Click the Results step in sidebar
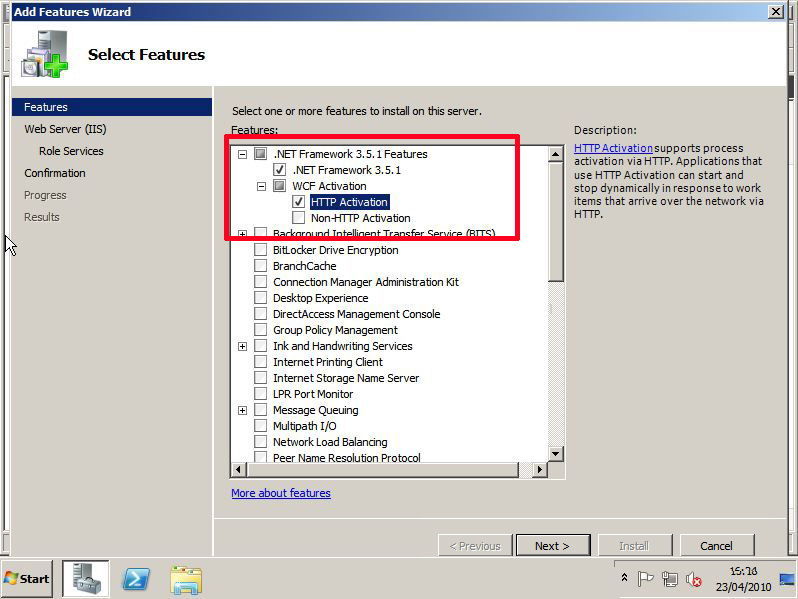 (42, 217)
